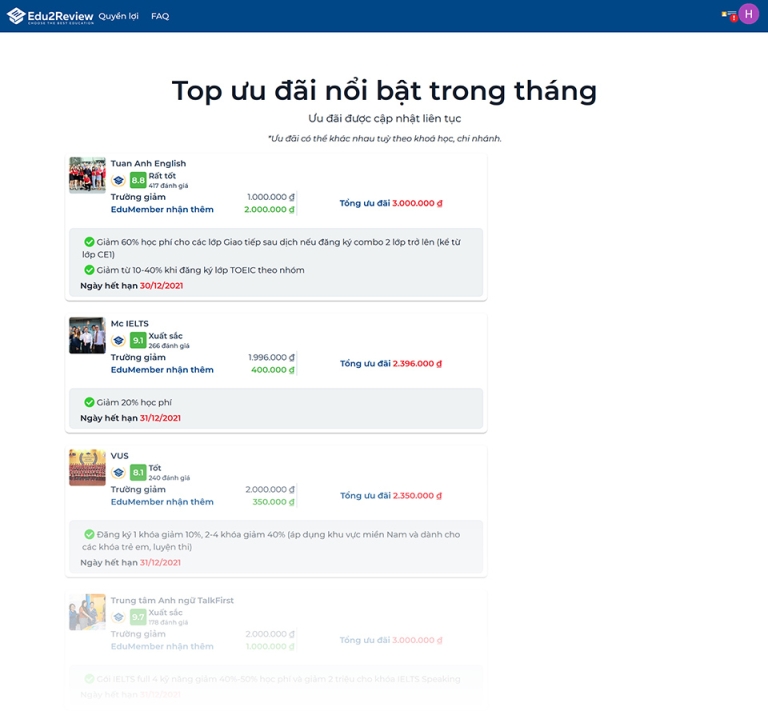Click the Tổng ưu đãi 3.000.000 đ total for Tuan Anh English

coord(391,203)
